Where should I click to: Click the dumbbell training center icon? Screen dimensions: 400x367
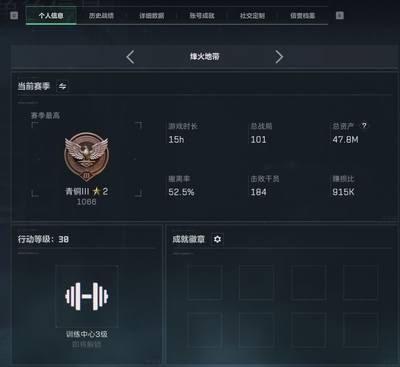tap(87, 296)
